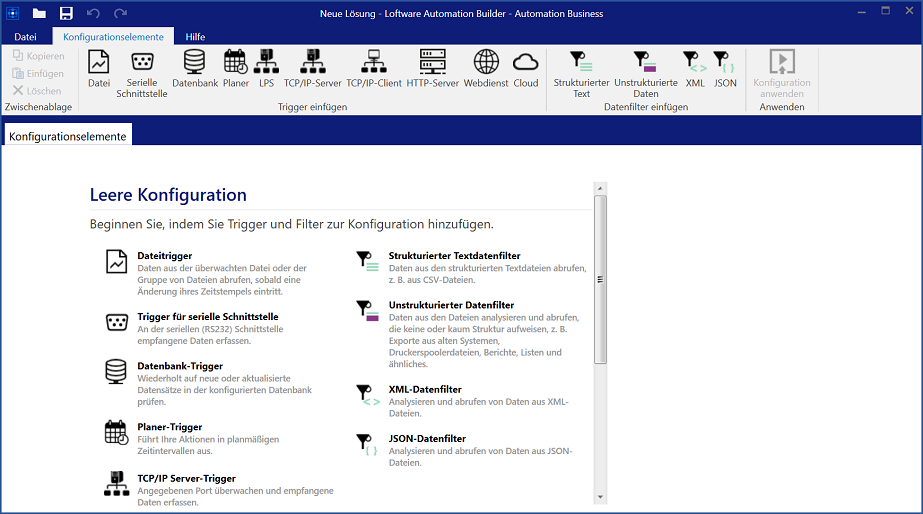Click the save icon in title bar
The image size is (923, 514).
coord(66,13)
